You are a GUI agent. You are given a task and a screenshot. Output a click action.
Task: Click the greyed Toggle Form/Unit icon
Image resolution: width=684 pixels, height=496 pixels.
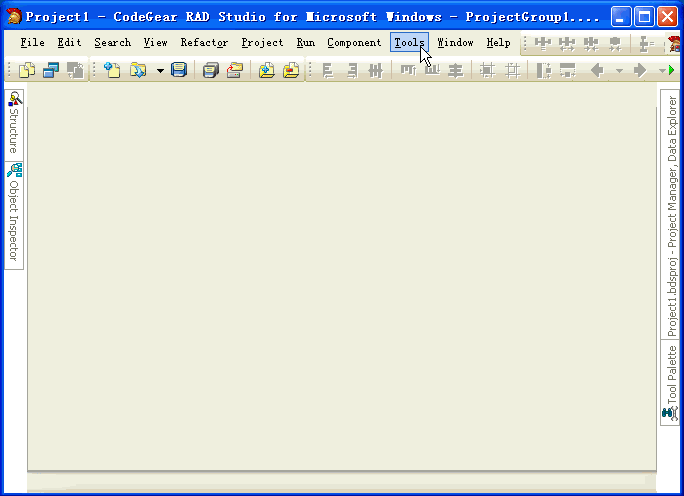click(x=75, y=70)
